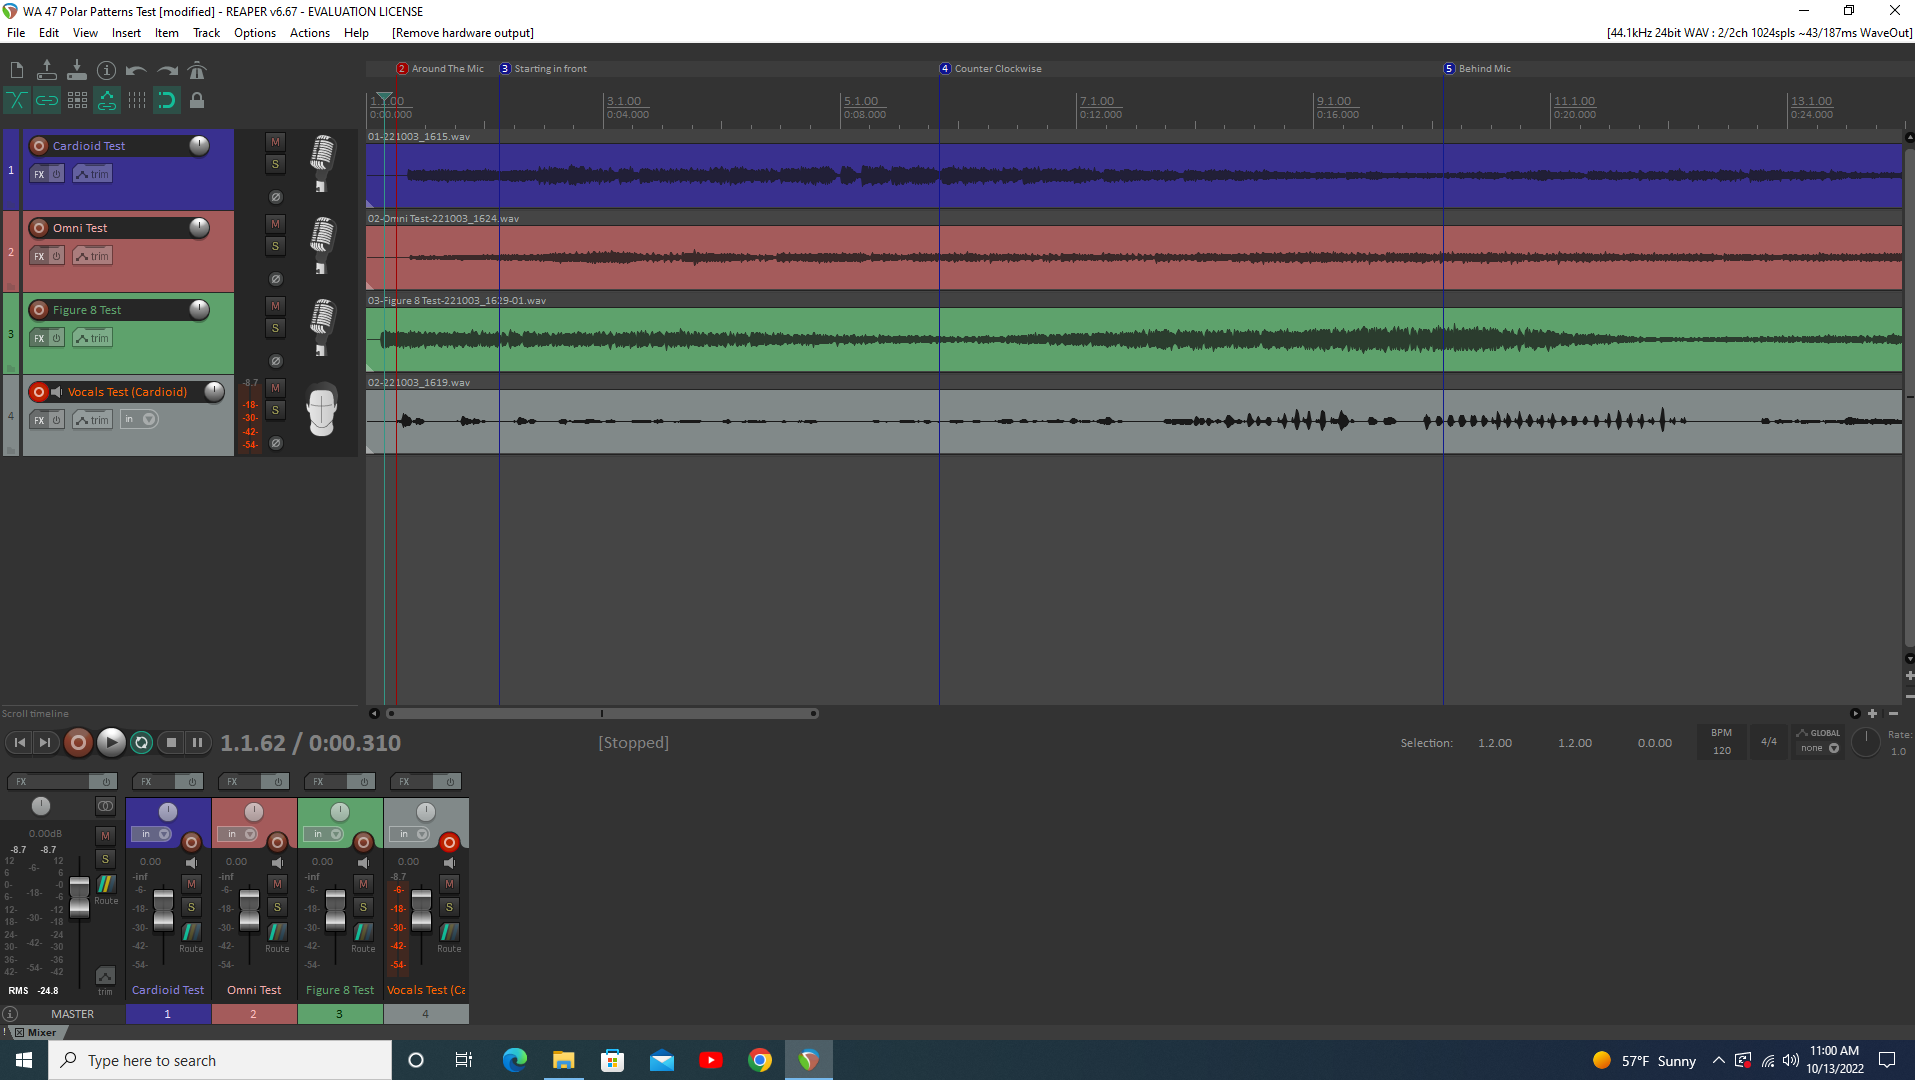Toggle auto-crossfade toolbar icon

(17, 100)
